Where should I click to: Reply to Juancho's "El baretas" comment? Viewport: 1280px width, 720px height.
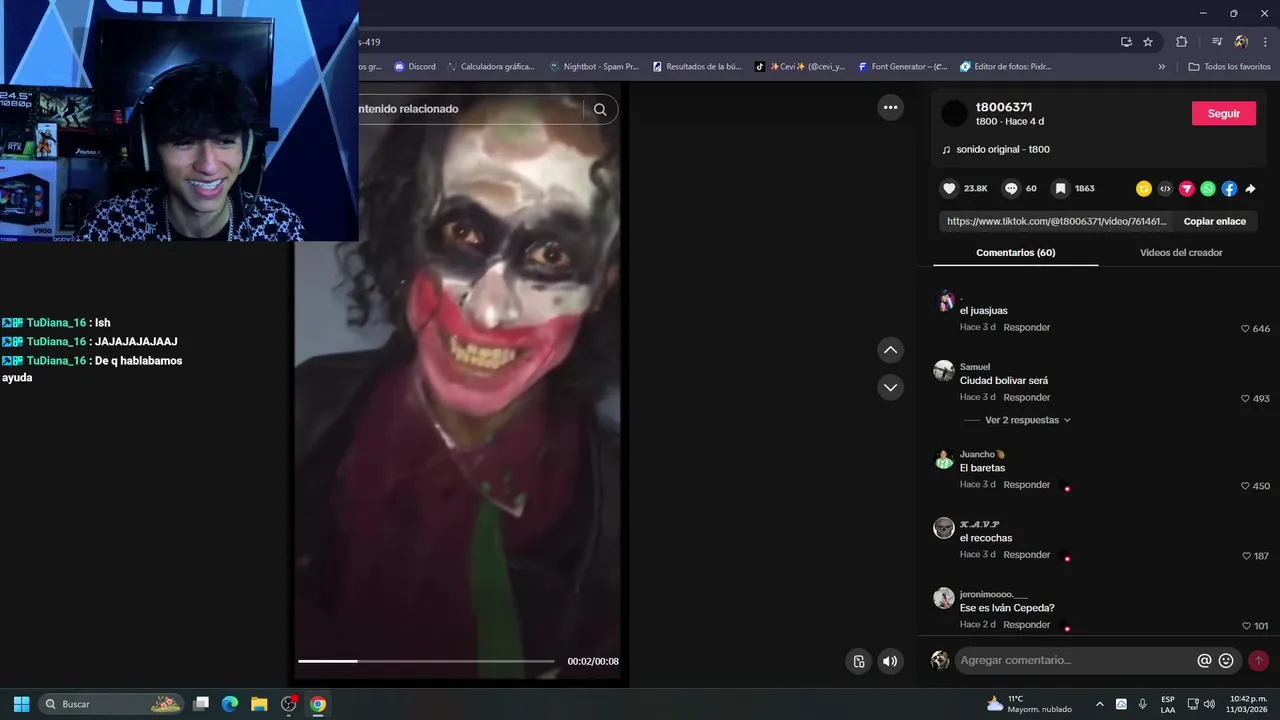pyautogui.click(x=1026, y=485)
